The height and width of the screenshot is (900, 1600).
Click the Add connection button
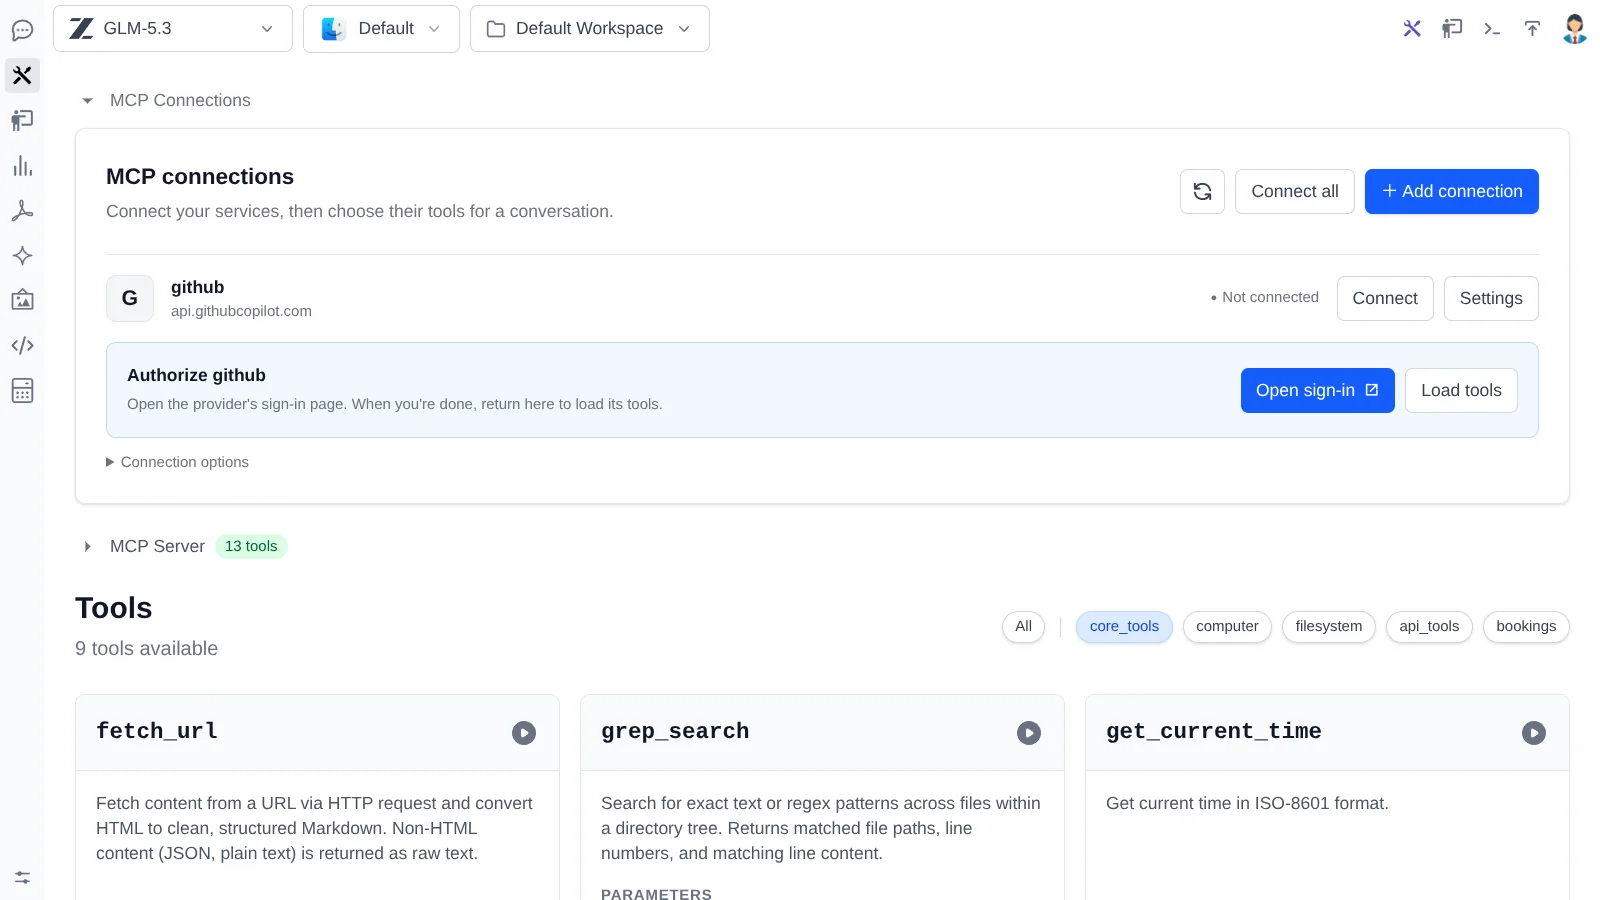click(1452, 191)
